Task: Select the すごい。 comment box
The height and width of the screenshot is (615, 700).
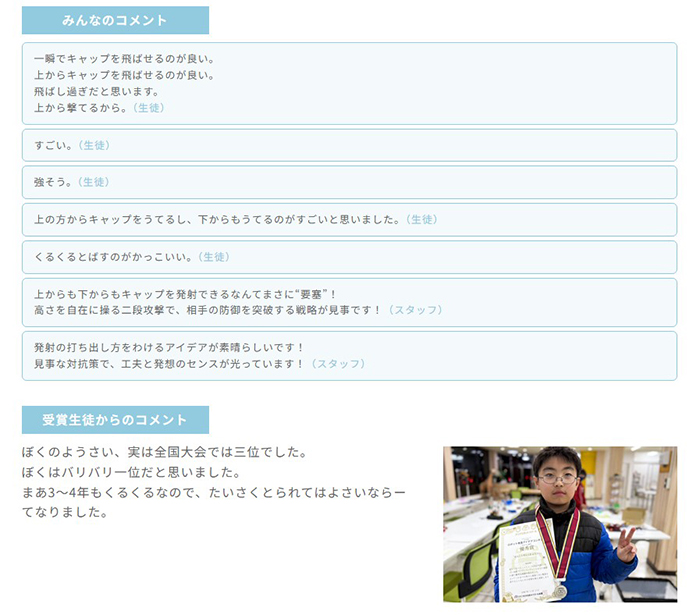Action: point(349,145)
